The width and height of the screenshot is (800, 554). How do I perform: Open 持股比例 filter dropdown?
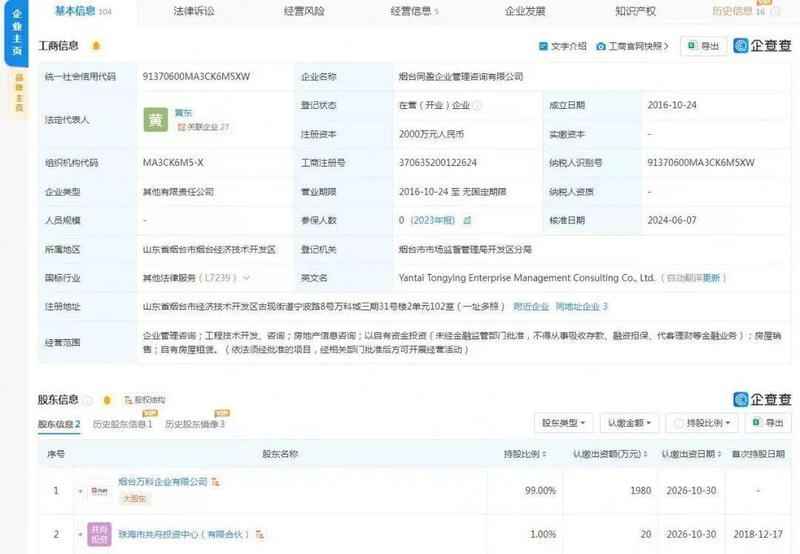point(702,423)
